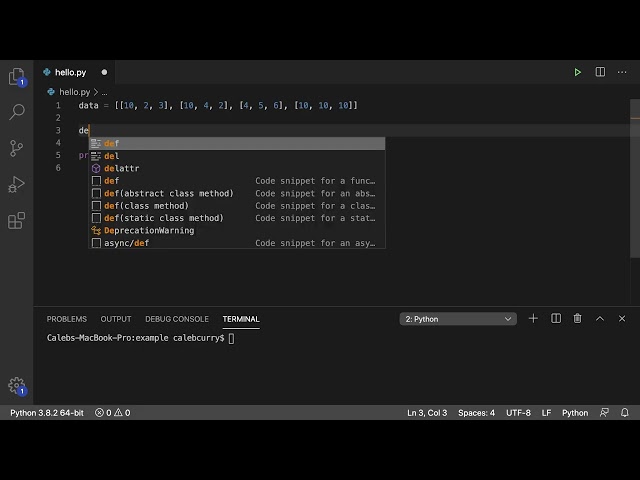Kill terminal with trash icon
The height and width of the screenshot is (480, 640).
[x=577, y=318]
